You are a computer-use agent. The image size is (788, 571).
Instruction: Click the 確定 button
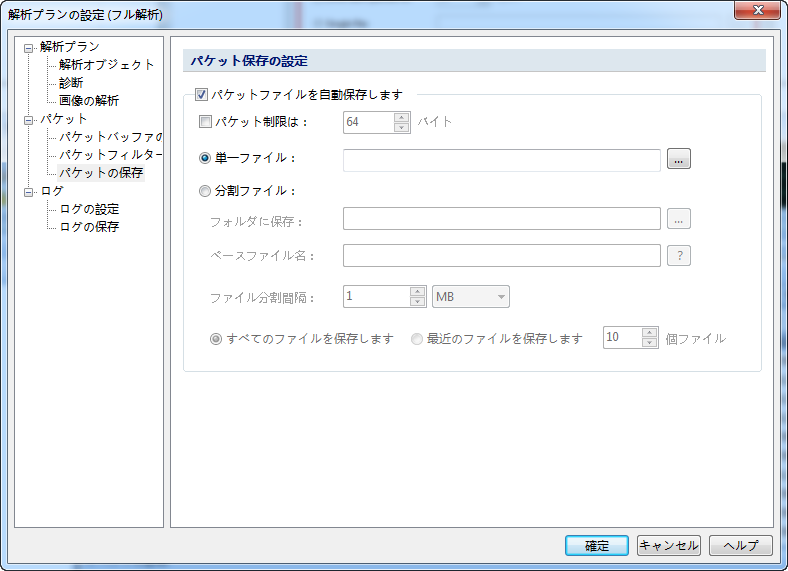[x=597, y=546]
